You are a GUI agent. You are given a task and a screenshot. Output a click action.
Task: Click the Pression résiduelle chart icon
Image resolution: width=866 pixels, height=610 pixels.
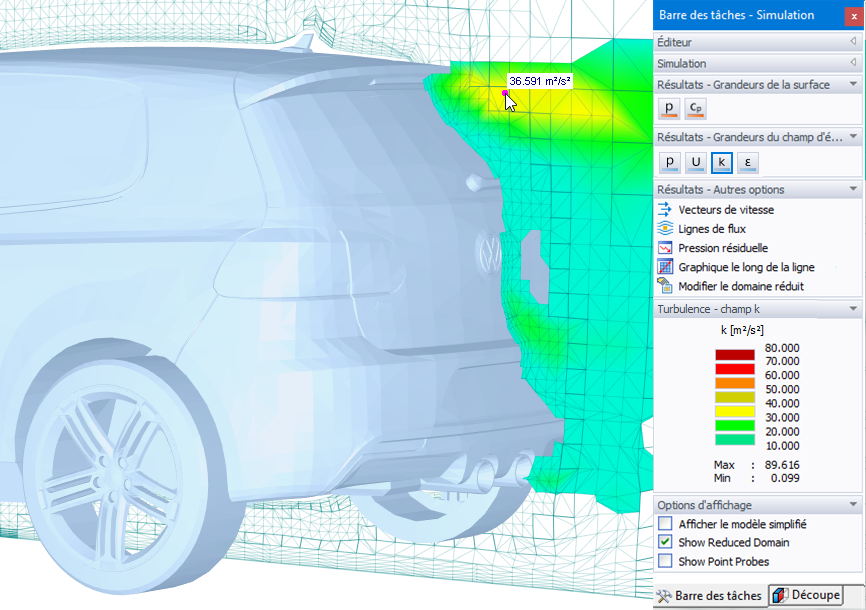(x=665, y=248)
